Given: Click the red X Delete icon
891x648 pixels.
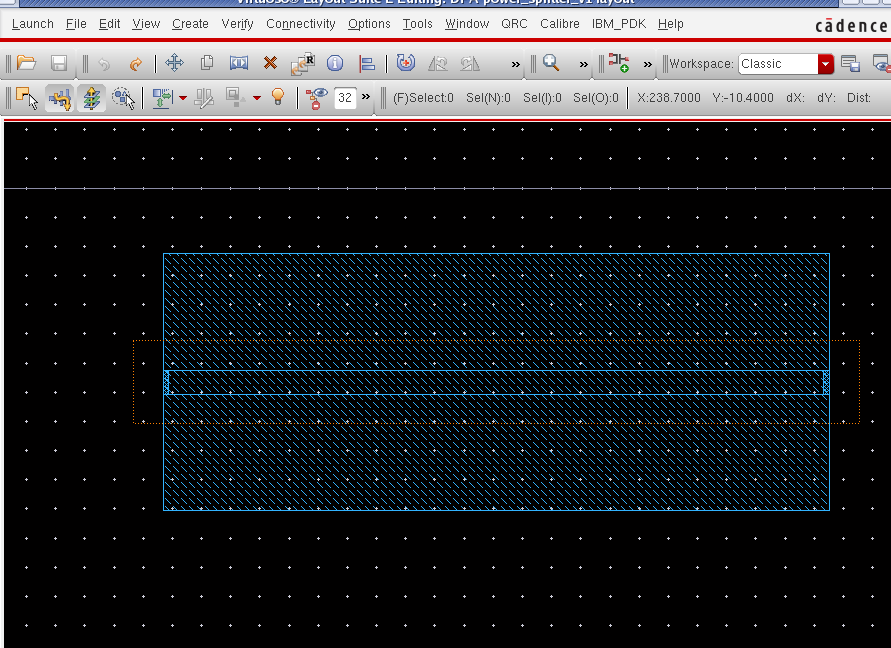Looking at the screenshot, I should point(270,64).
